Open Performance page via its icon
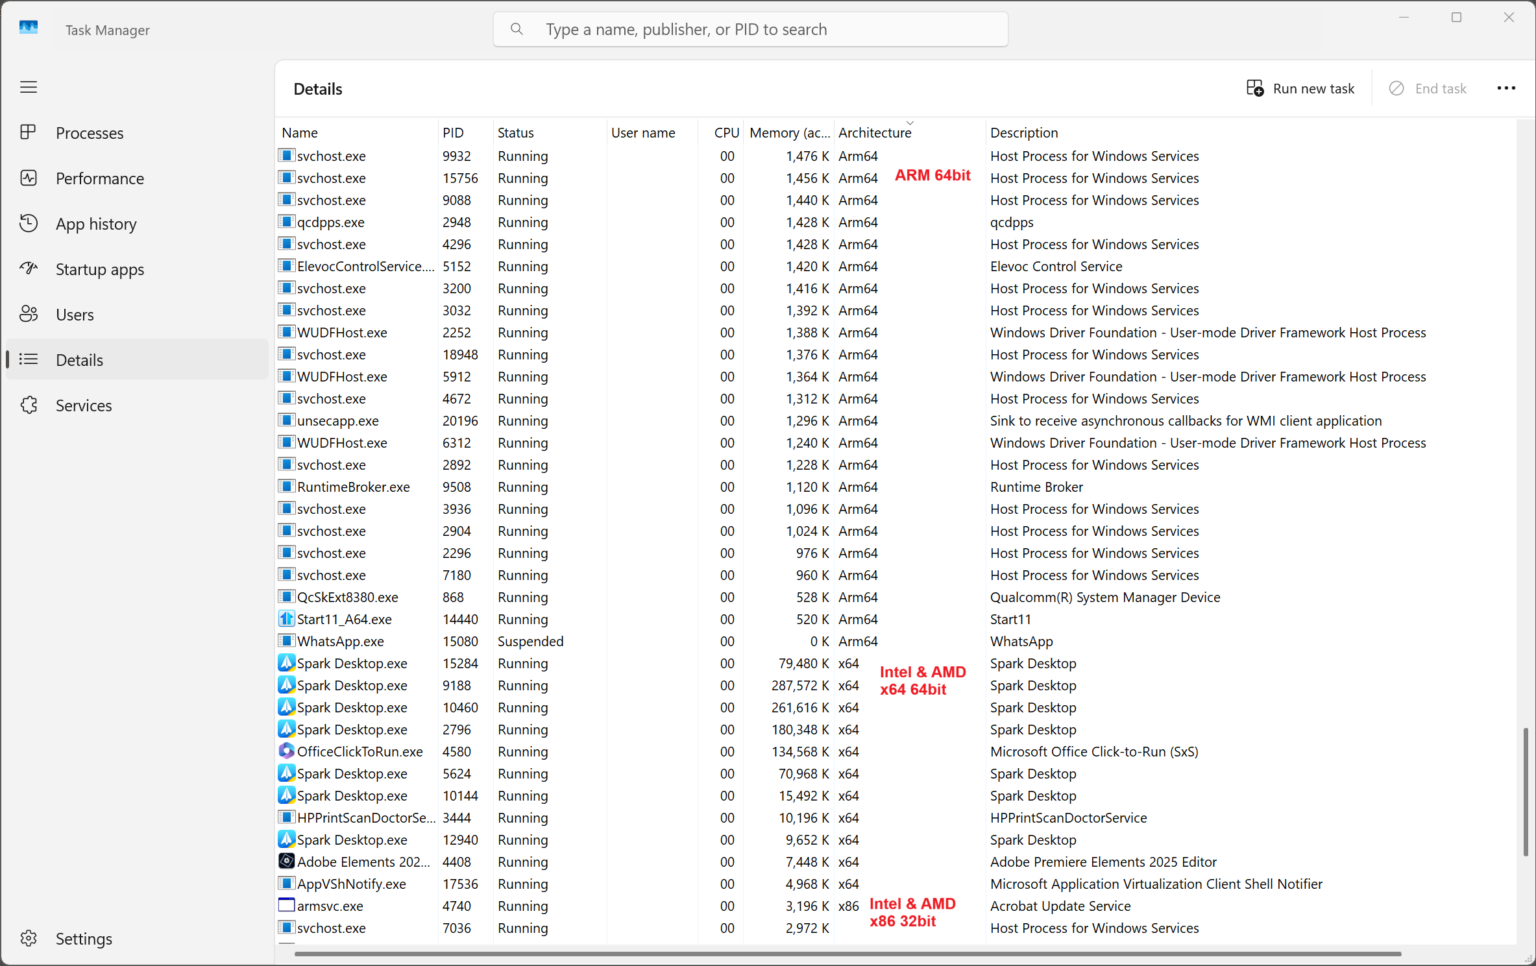This screenshot has width=1536, height=966. [x=29, y=178]
